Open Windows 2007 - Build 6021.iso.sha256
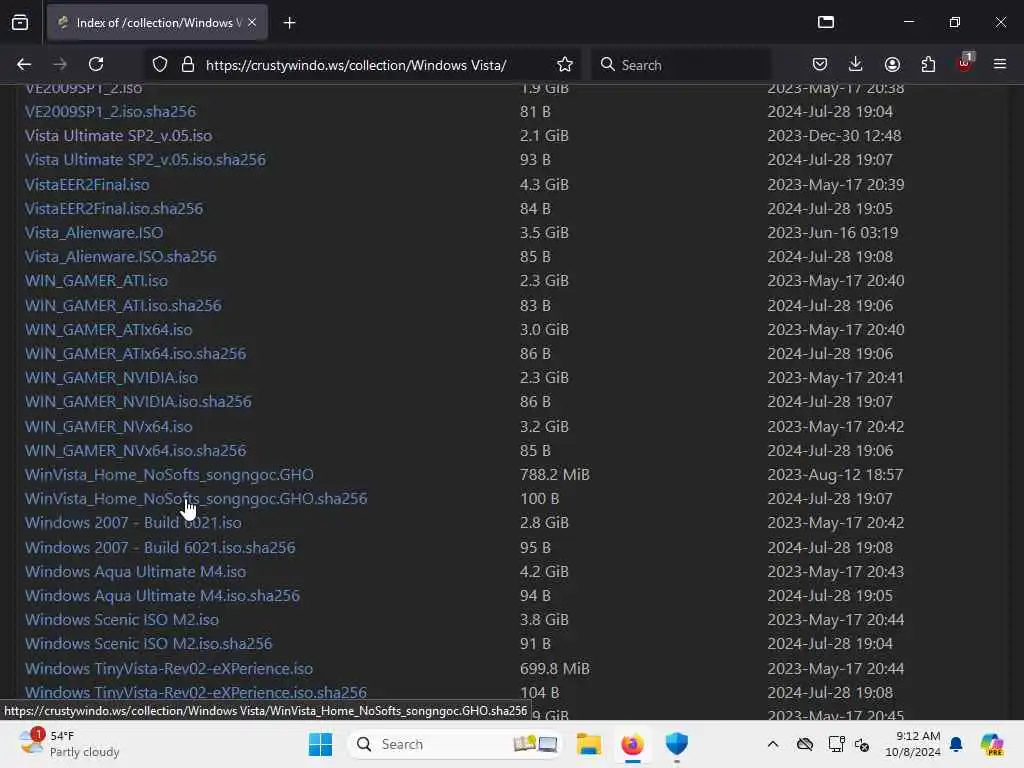This screenshot has height=768, width=1024. click(160, 548)
